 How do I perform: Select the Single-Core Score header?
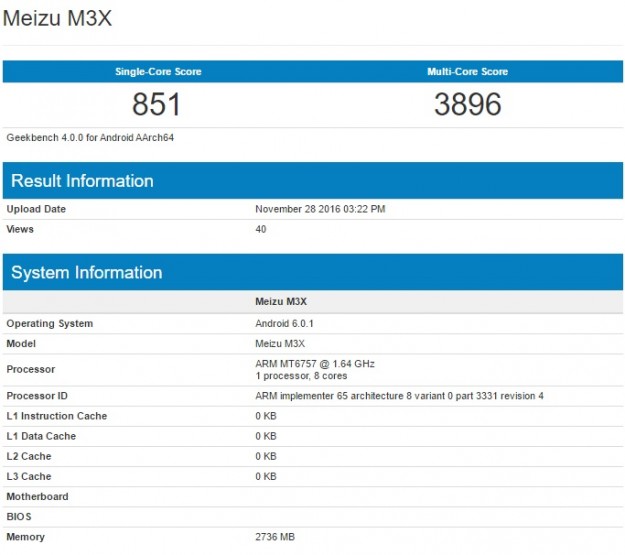click(158, 72)
